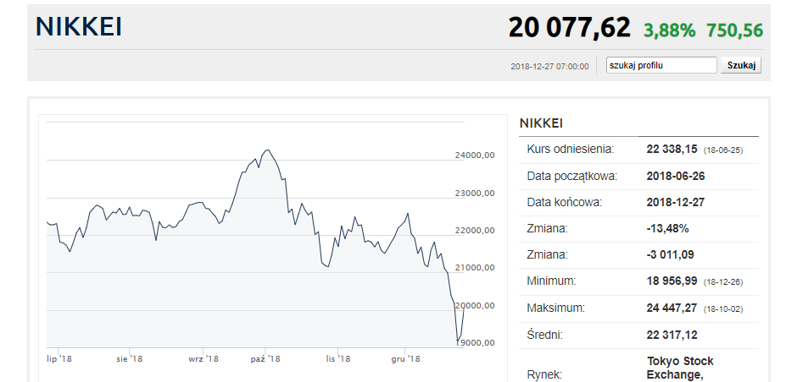786x382 pixels.
Task: Click the lip '18 axis label
Action: click(x=58, y=359)
